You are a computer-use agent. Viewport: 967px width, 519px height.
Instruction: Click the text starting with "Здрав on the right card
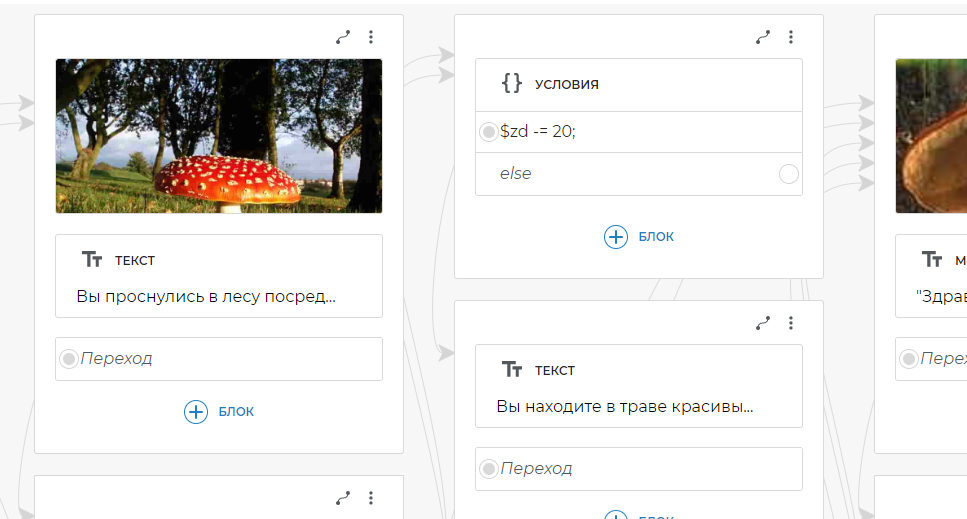click(941, 296)
